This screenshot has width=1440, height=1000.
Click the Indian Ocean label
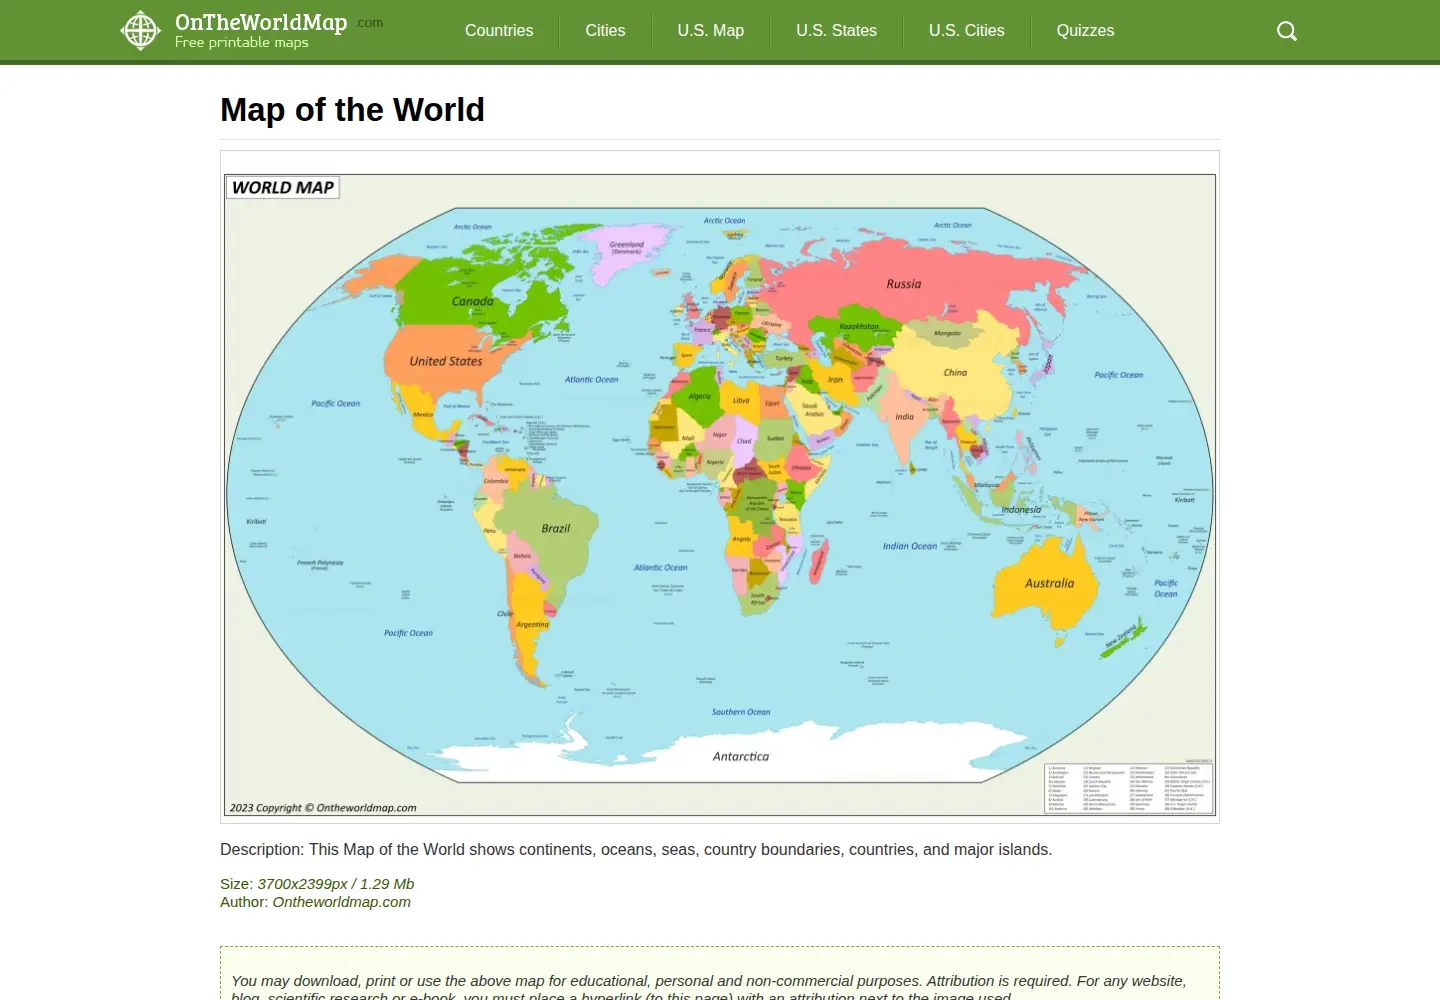[x=910, y=546]
